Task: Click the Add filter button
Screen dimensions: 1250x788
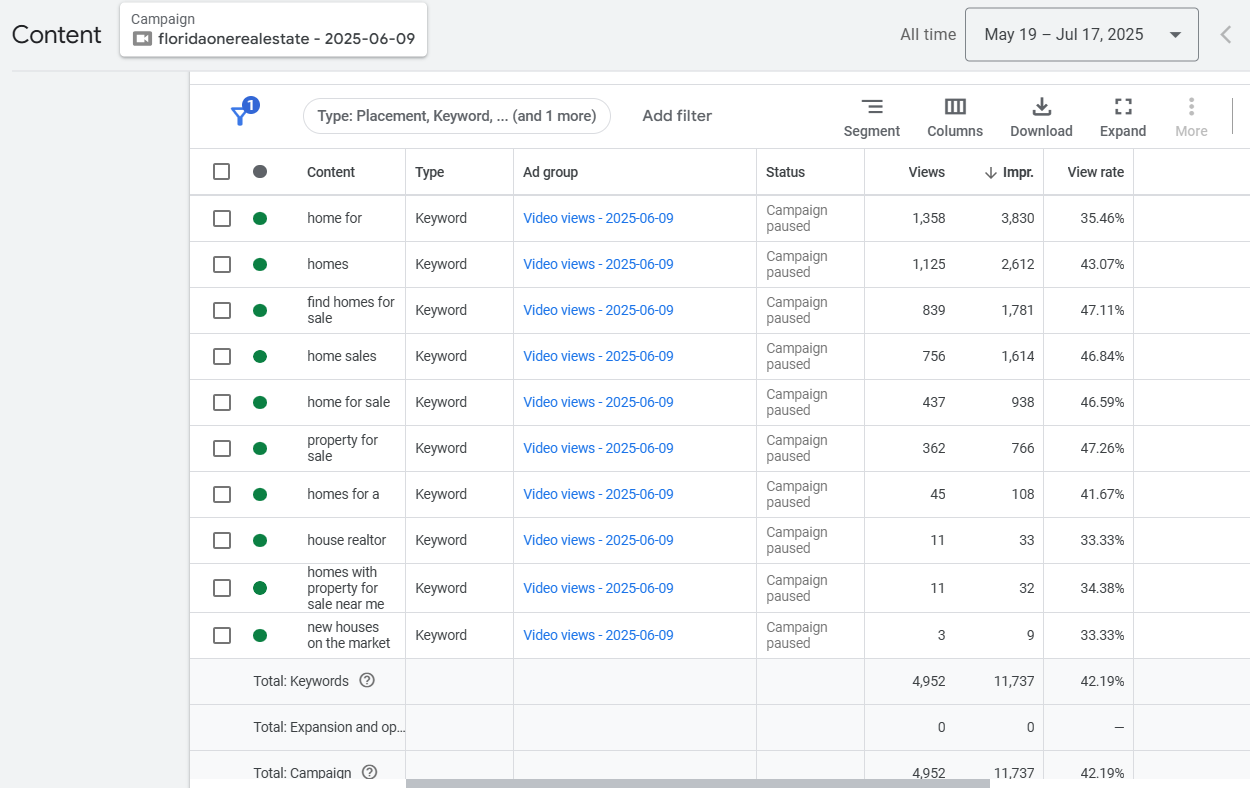Action: coord(677,116)
